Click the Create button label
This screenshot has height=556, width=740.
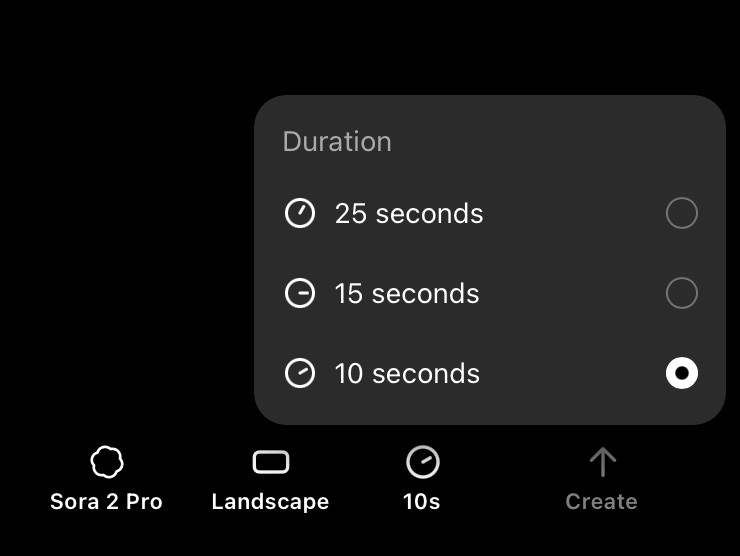click(x=602, y=501)
